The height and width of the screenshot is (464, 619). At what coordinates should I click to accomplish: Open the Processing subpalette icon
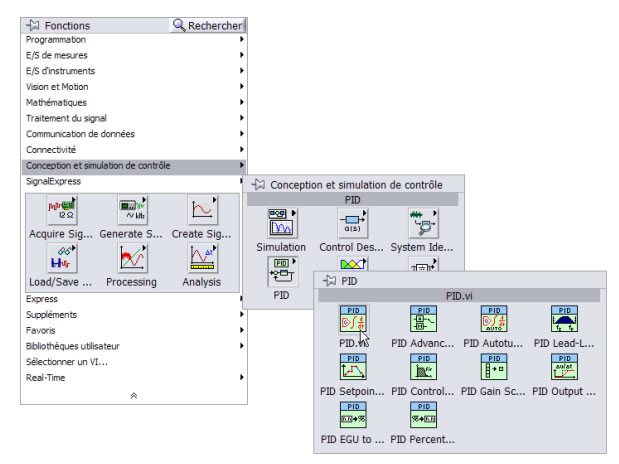(133, 259)
